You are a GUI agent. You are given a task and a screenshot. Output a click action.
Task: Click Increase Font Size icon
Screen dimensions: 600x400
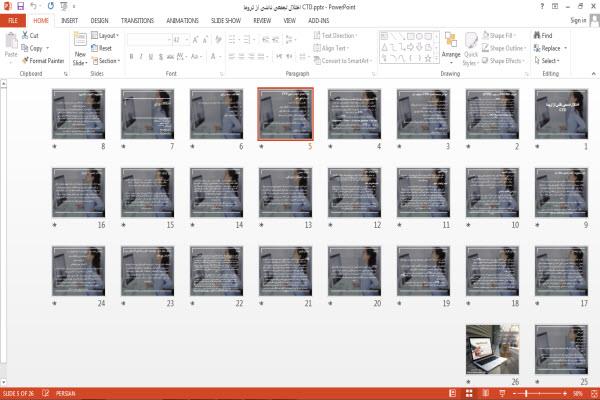coord(196,39)
